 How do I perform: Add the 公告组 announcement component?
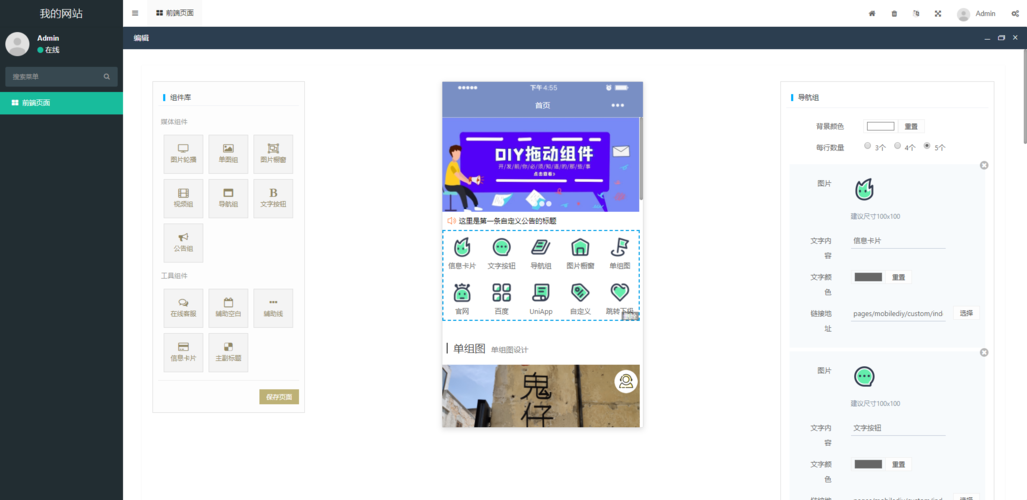[x=183, y=242]
